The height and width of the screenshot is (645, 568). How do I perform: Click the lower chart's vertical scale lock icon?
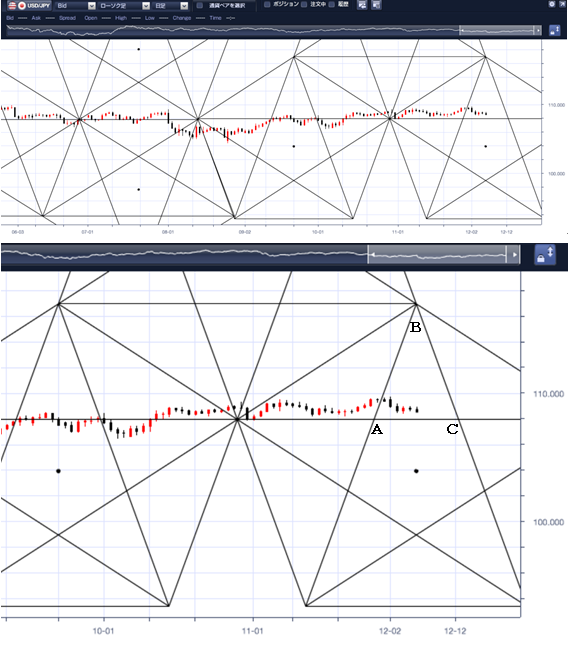[x=545, y=255]
